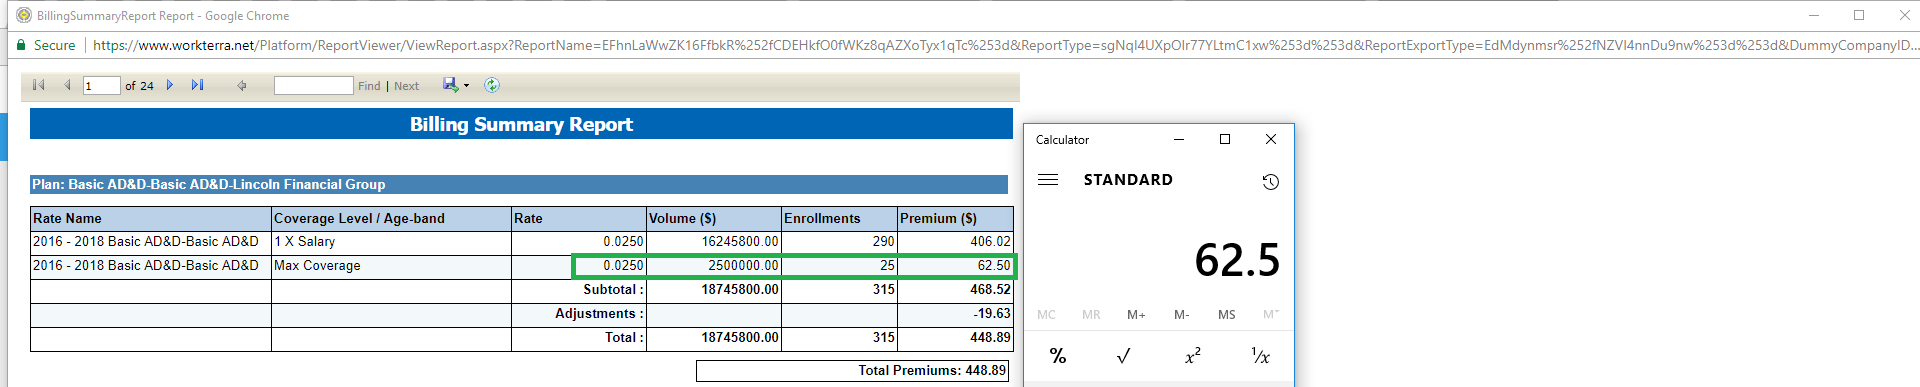This screenshot has height=387, width=1920.
Task: Go to previous report page
Action: [x=67, y=85]
